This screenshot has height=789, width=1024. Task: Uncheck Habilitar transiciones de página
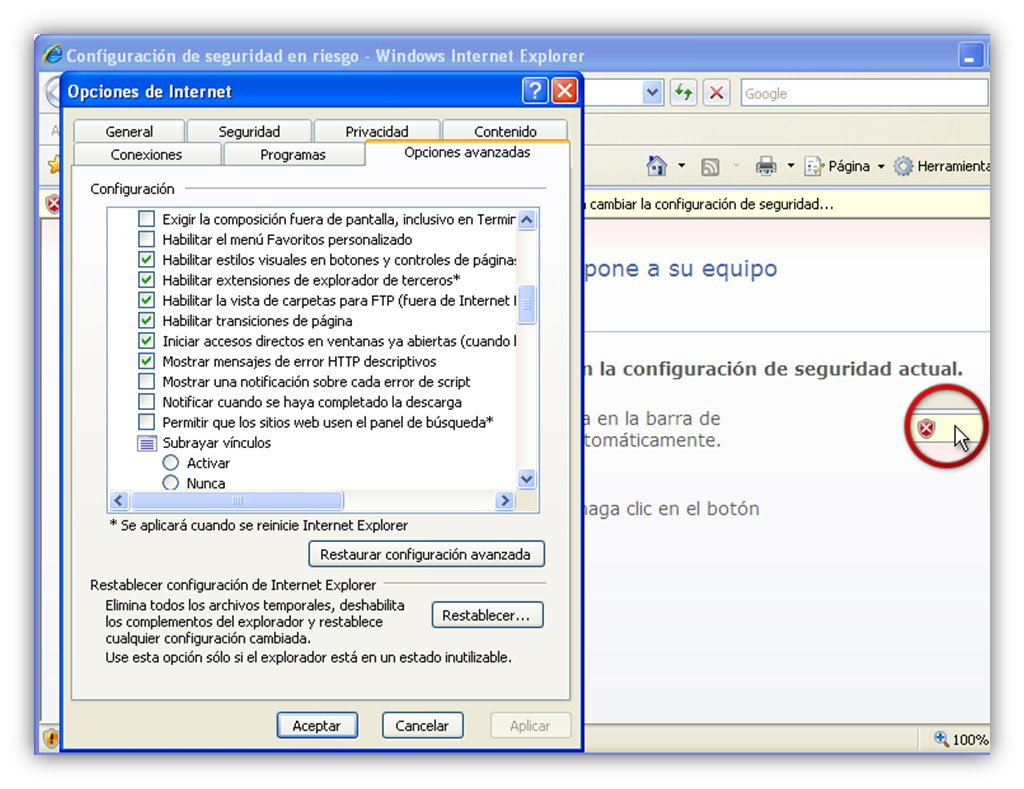click(147, 320)
